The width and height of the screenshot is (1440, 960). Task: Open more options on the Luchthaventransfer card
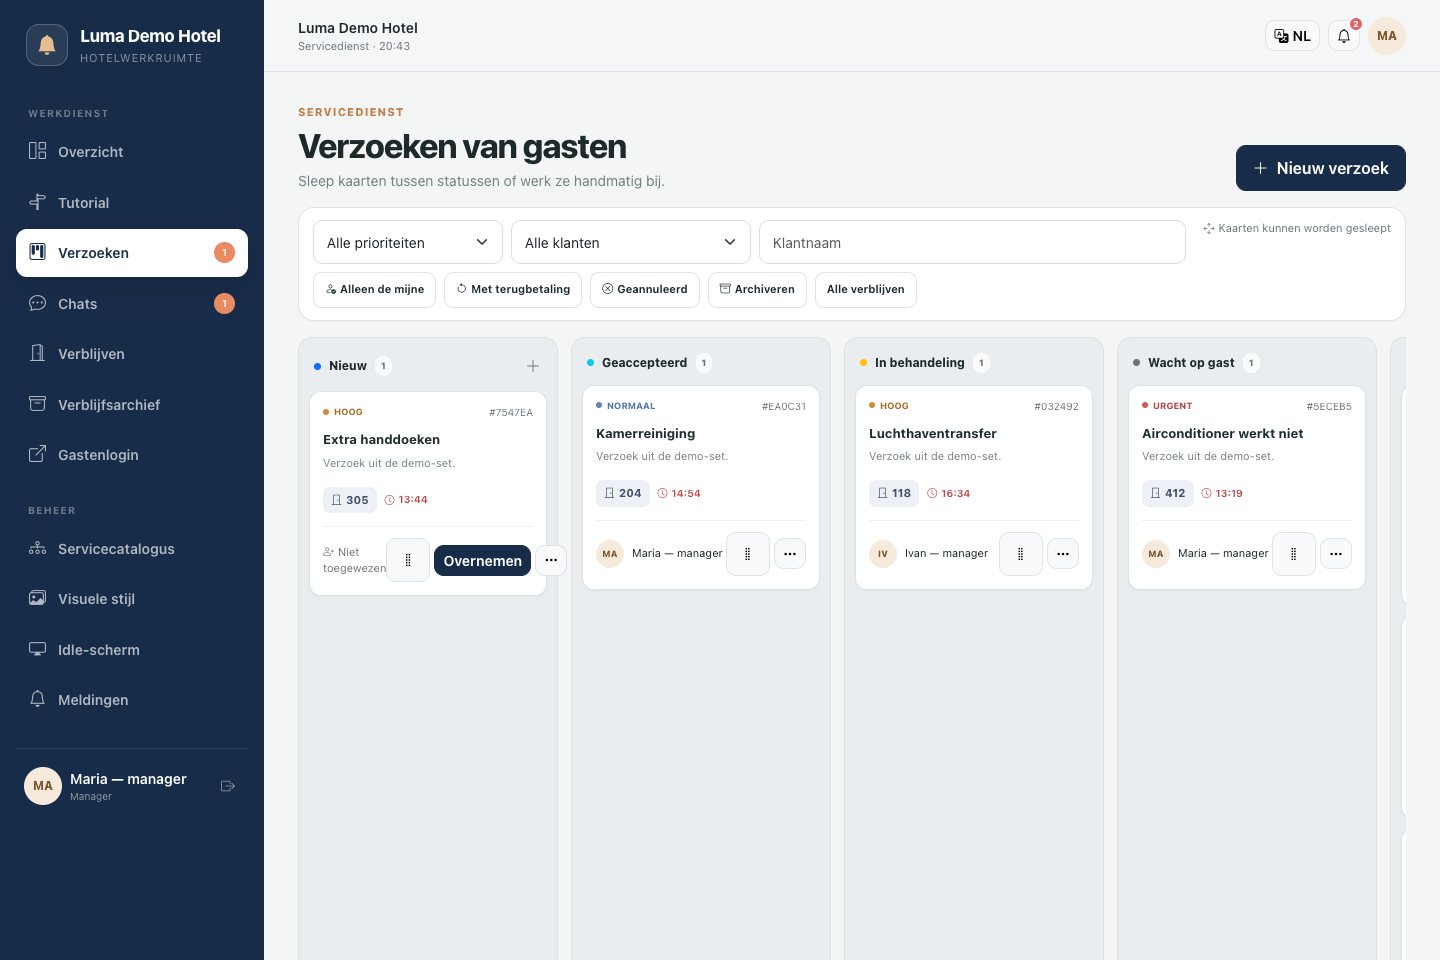click(x=1063, y=554)
